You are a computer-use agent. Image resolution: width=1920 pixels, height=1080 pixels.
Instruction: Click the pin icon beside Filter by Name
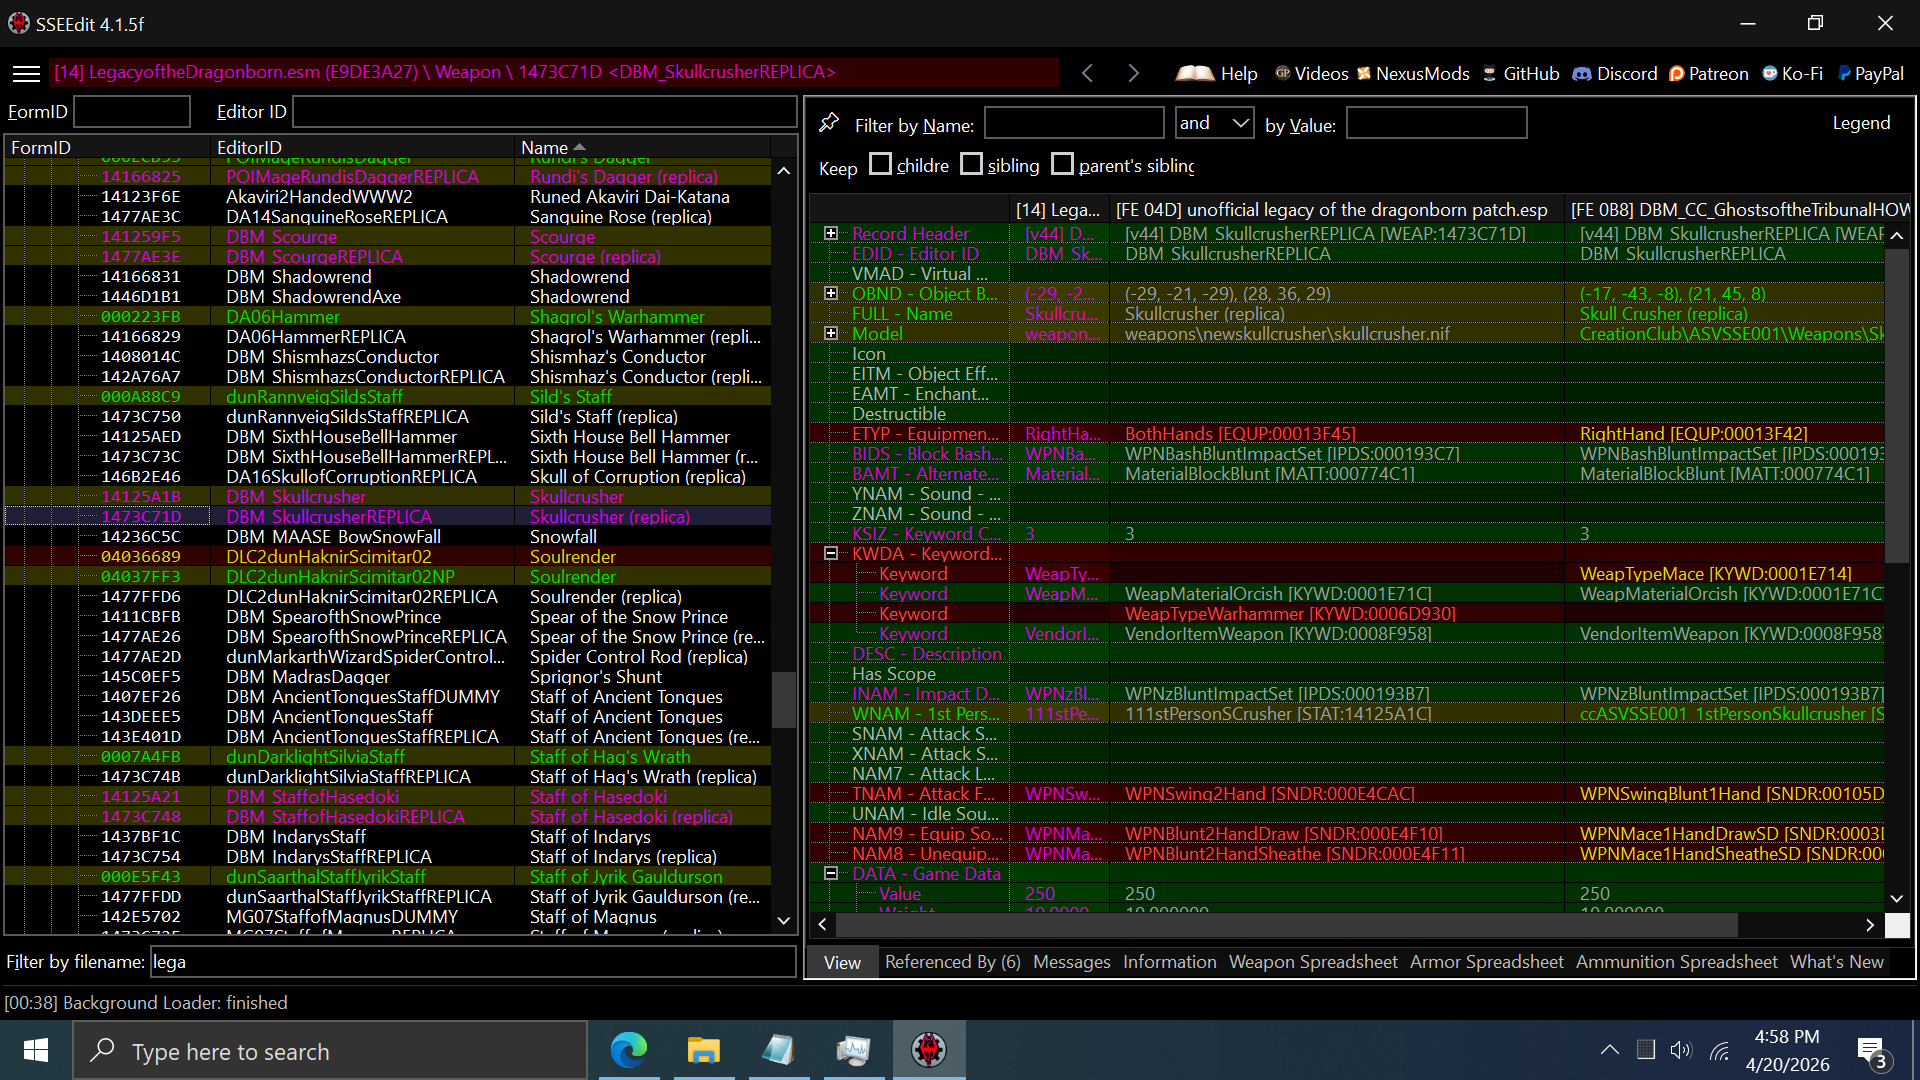tap(829, 123)
